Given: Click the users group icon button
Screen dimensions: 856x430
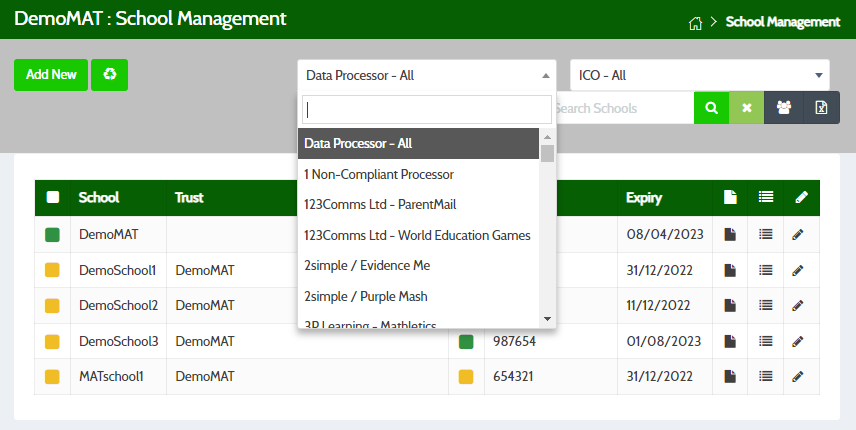Looking at the screenshot, I should point(781,108).
